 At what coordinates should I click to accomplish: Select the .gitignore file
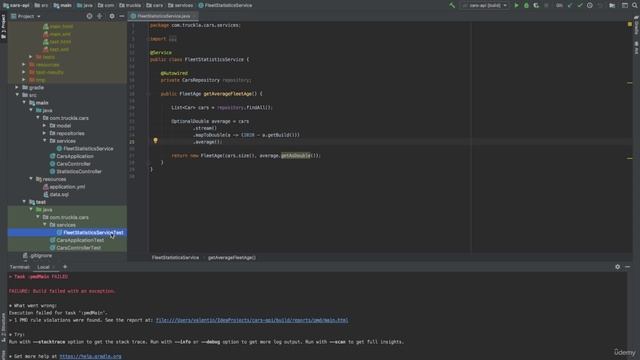[38, 256]
